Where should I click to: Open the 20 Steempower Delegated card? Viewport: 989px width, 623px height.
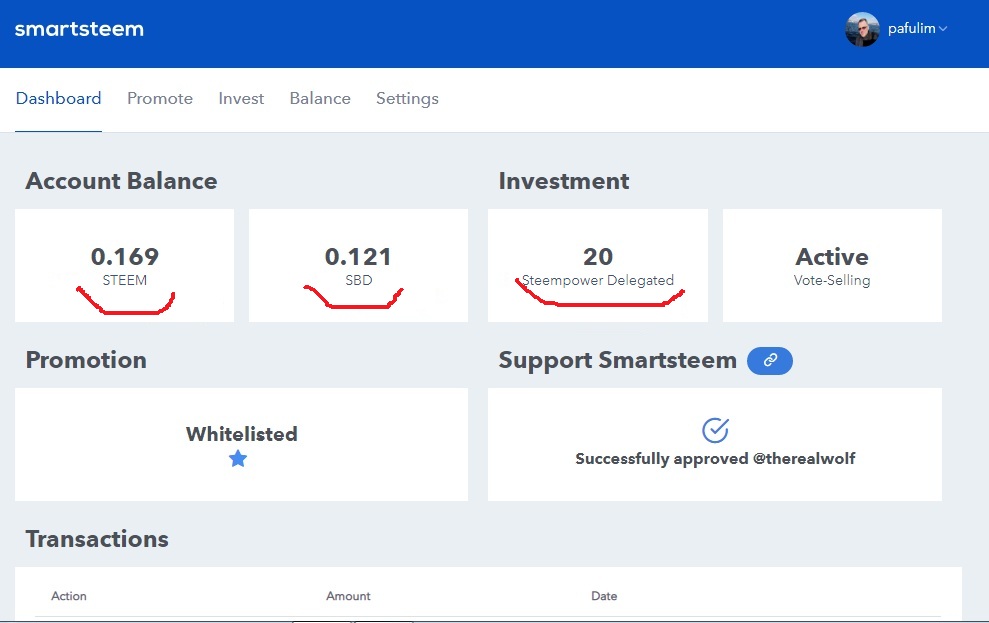597,265
